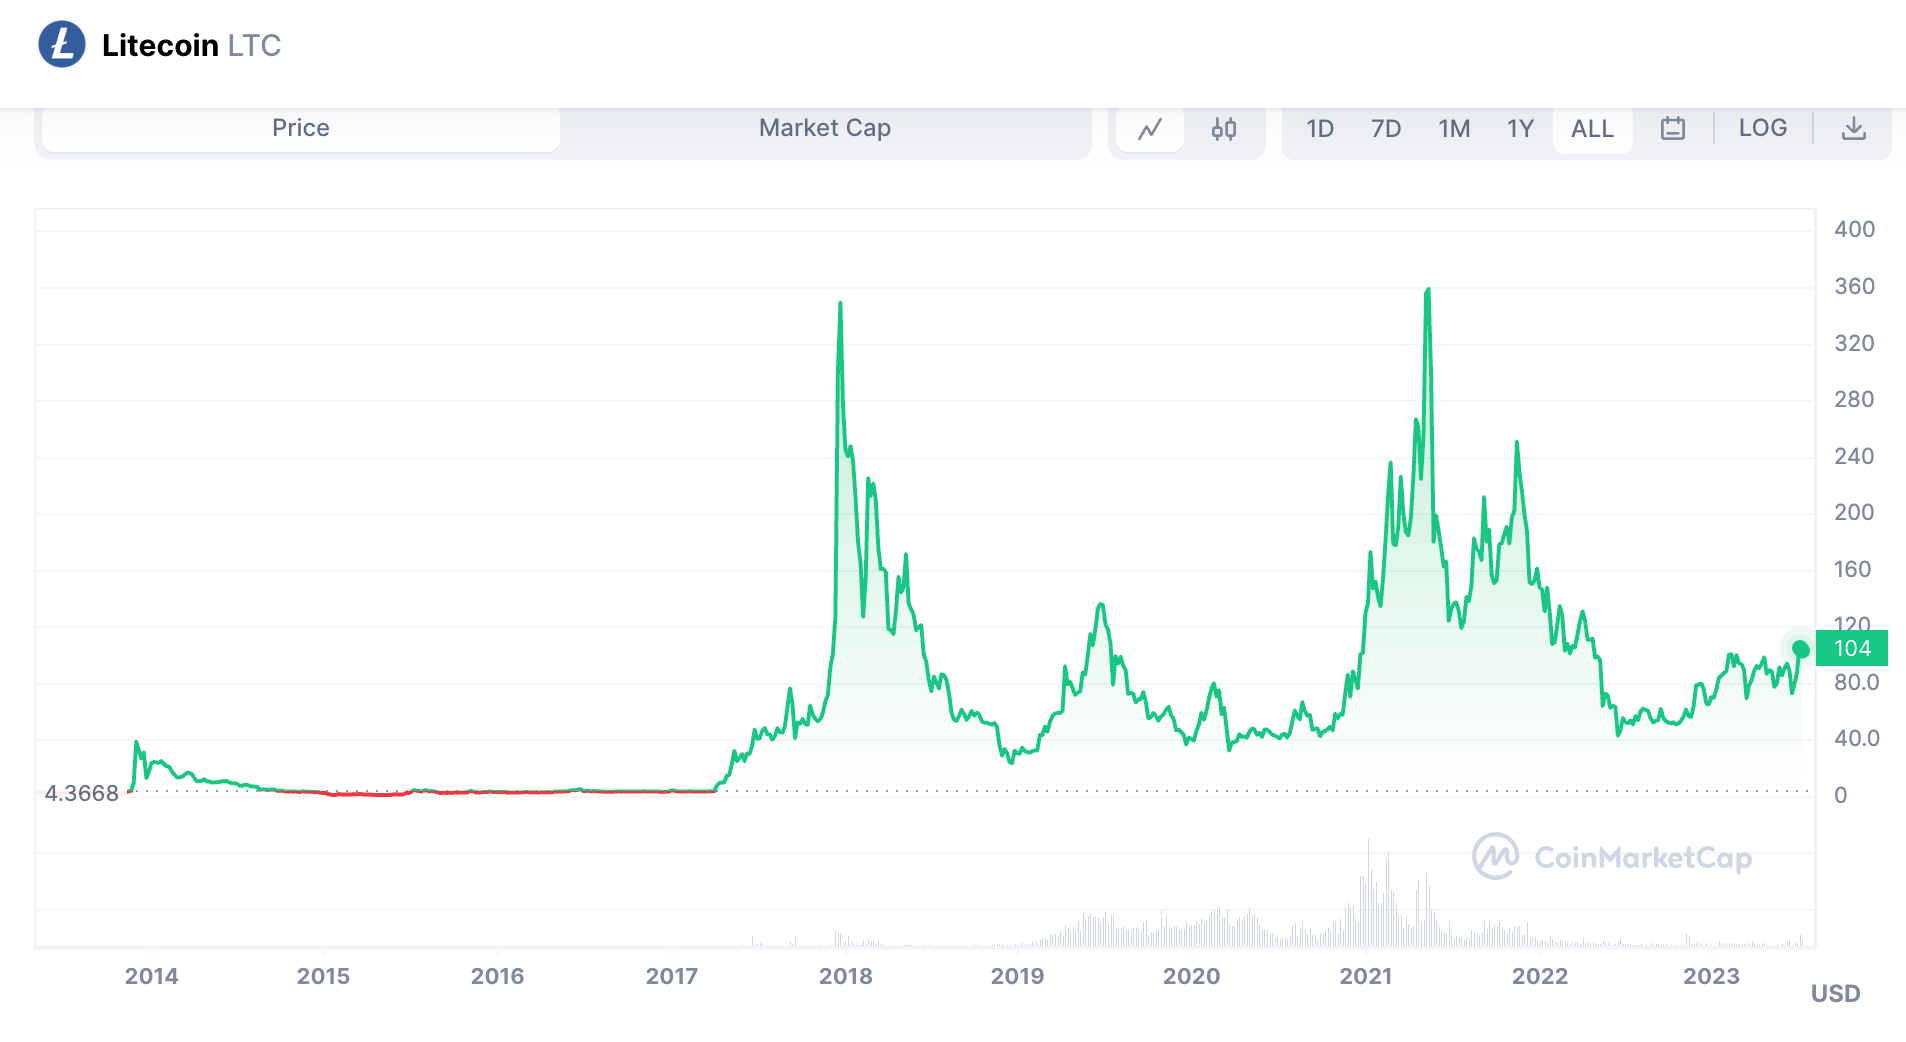Switch to candlestick chart view icon
This screenshot has width=1906, height=1042.
(x=1223, y=129)
